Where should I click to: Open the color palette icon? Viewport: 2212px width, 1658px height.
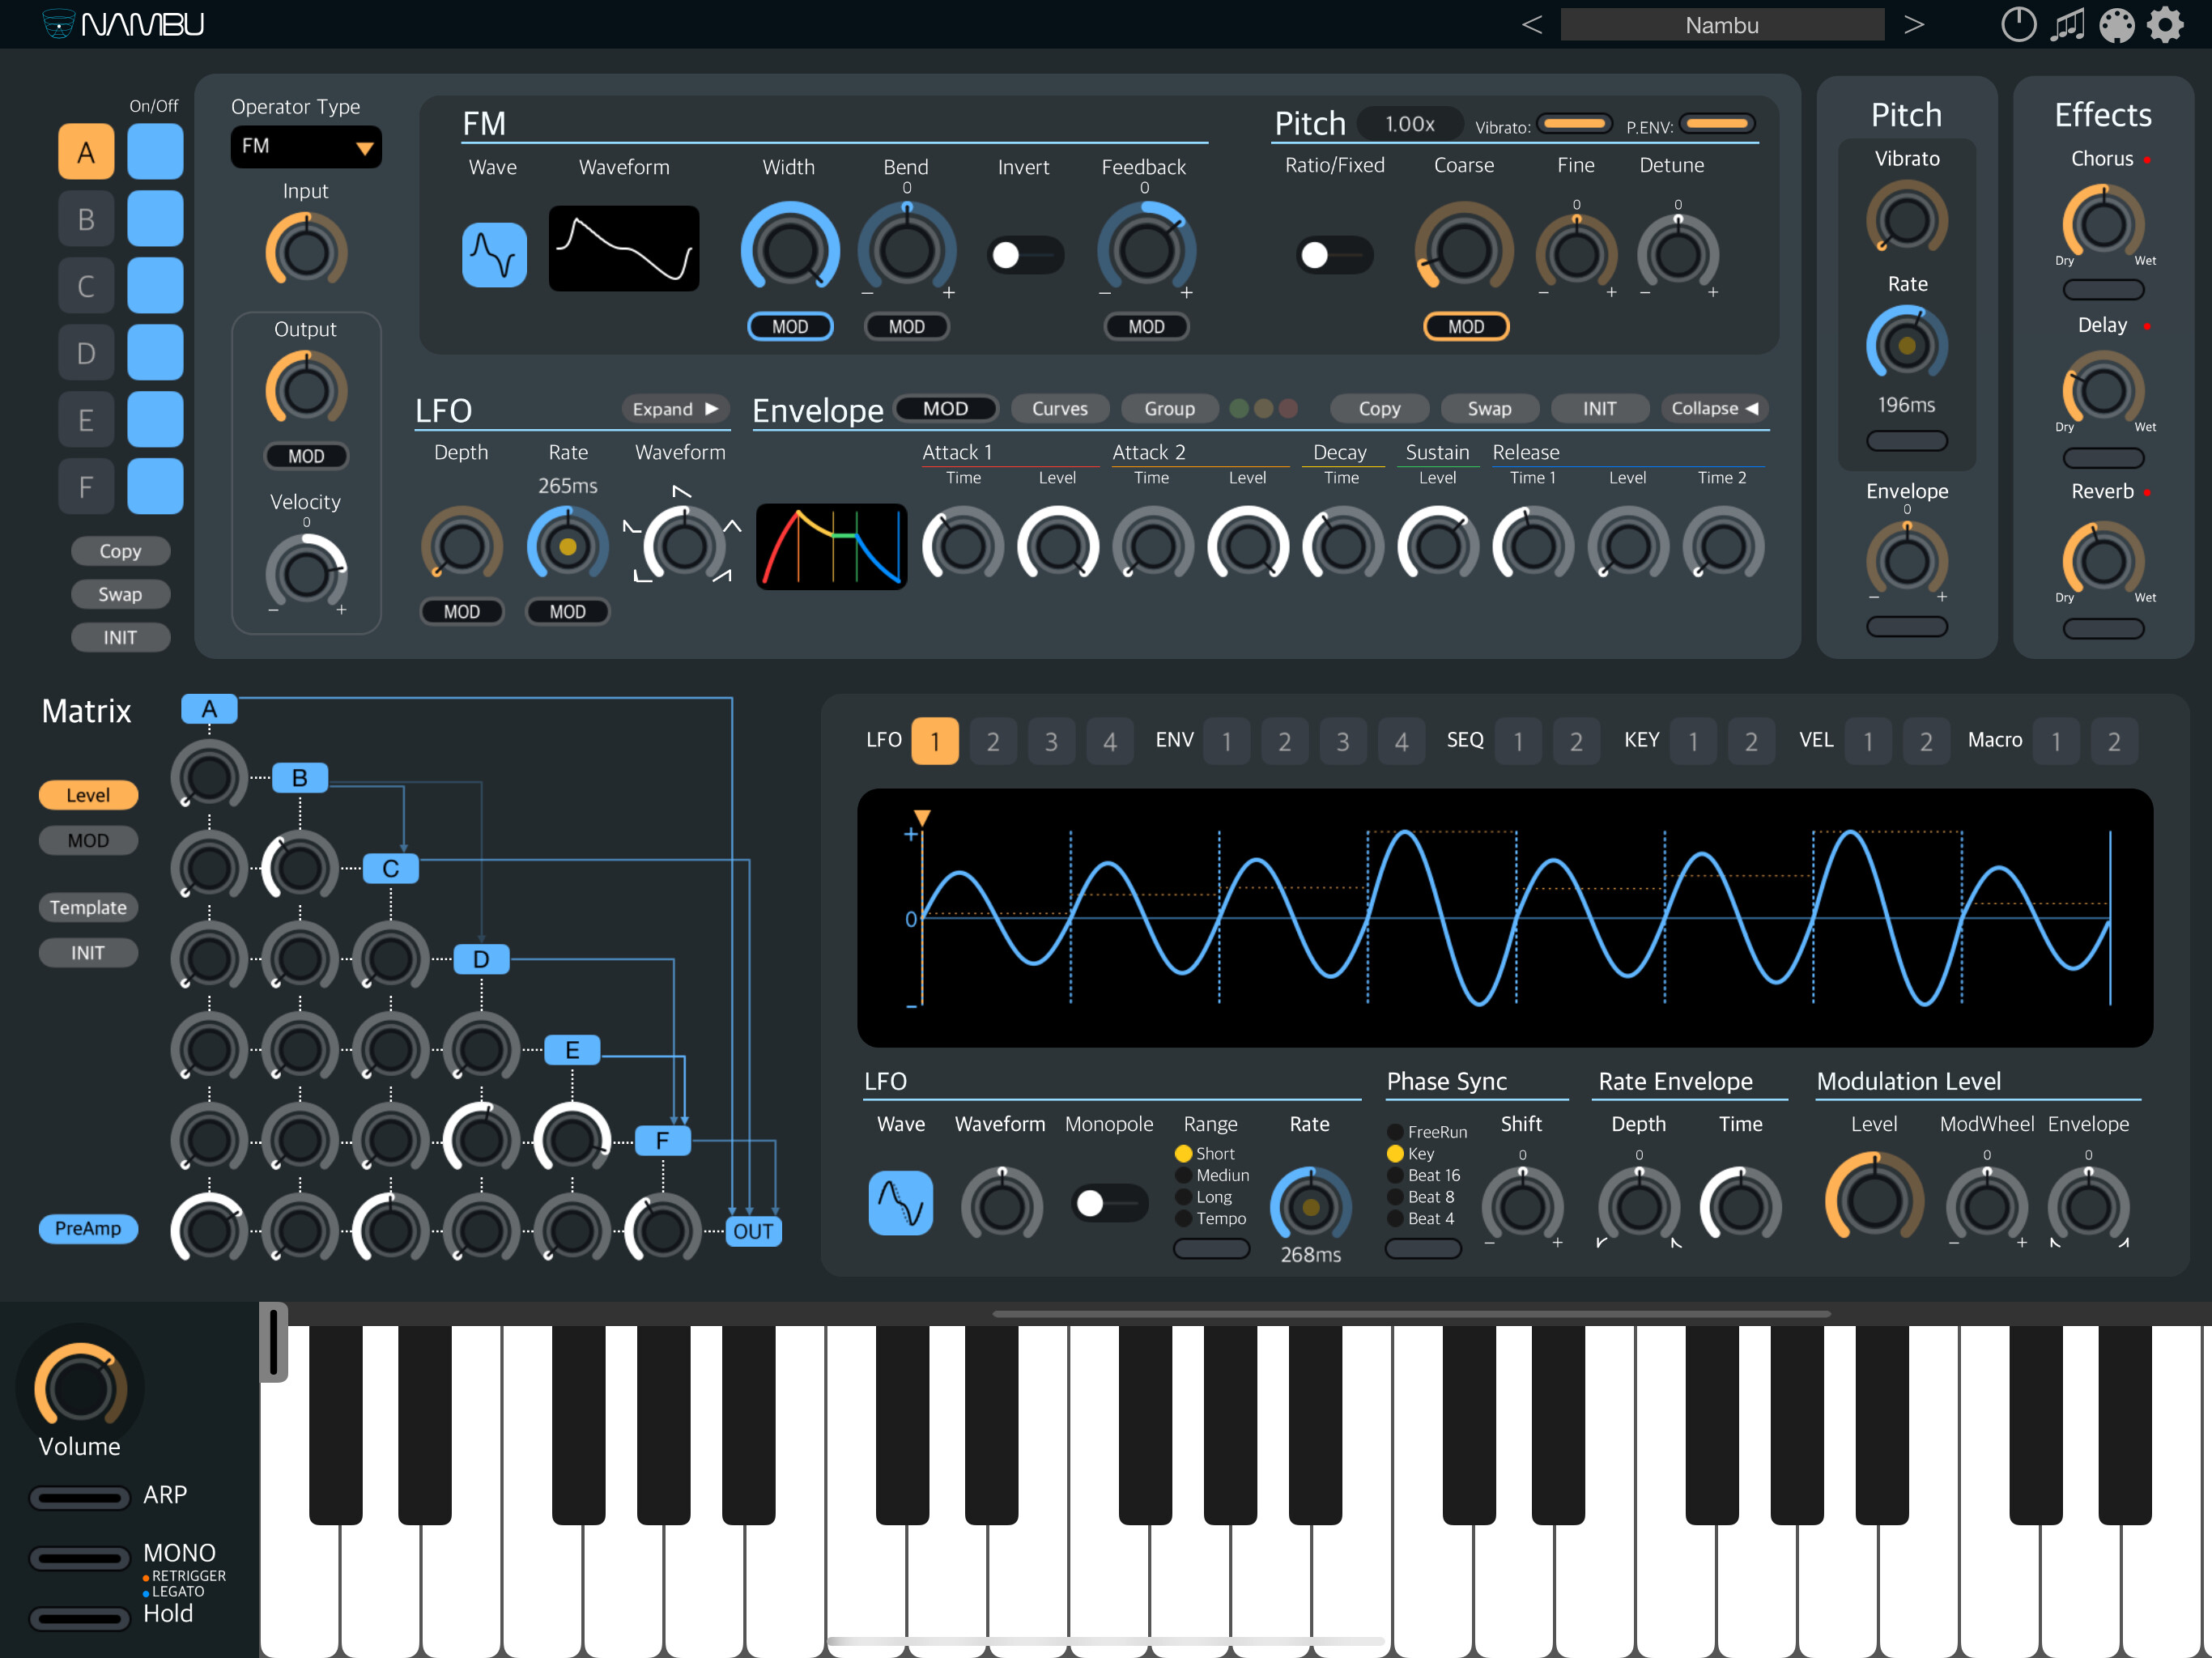point(2116,24)
